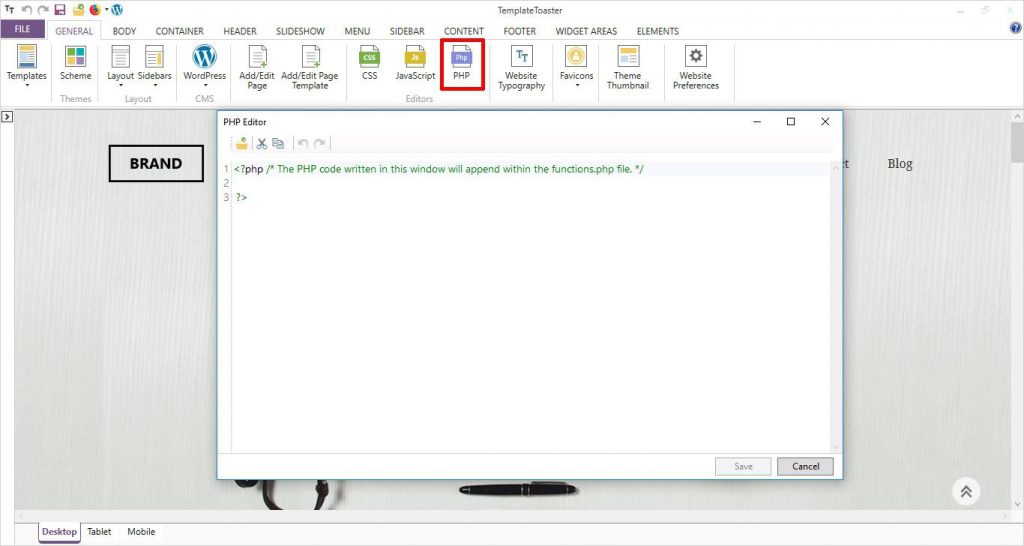Click the Save button in PHP Editor

tap(743, 466)
